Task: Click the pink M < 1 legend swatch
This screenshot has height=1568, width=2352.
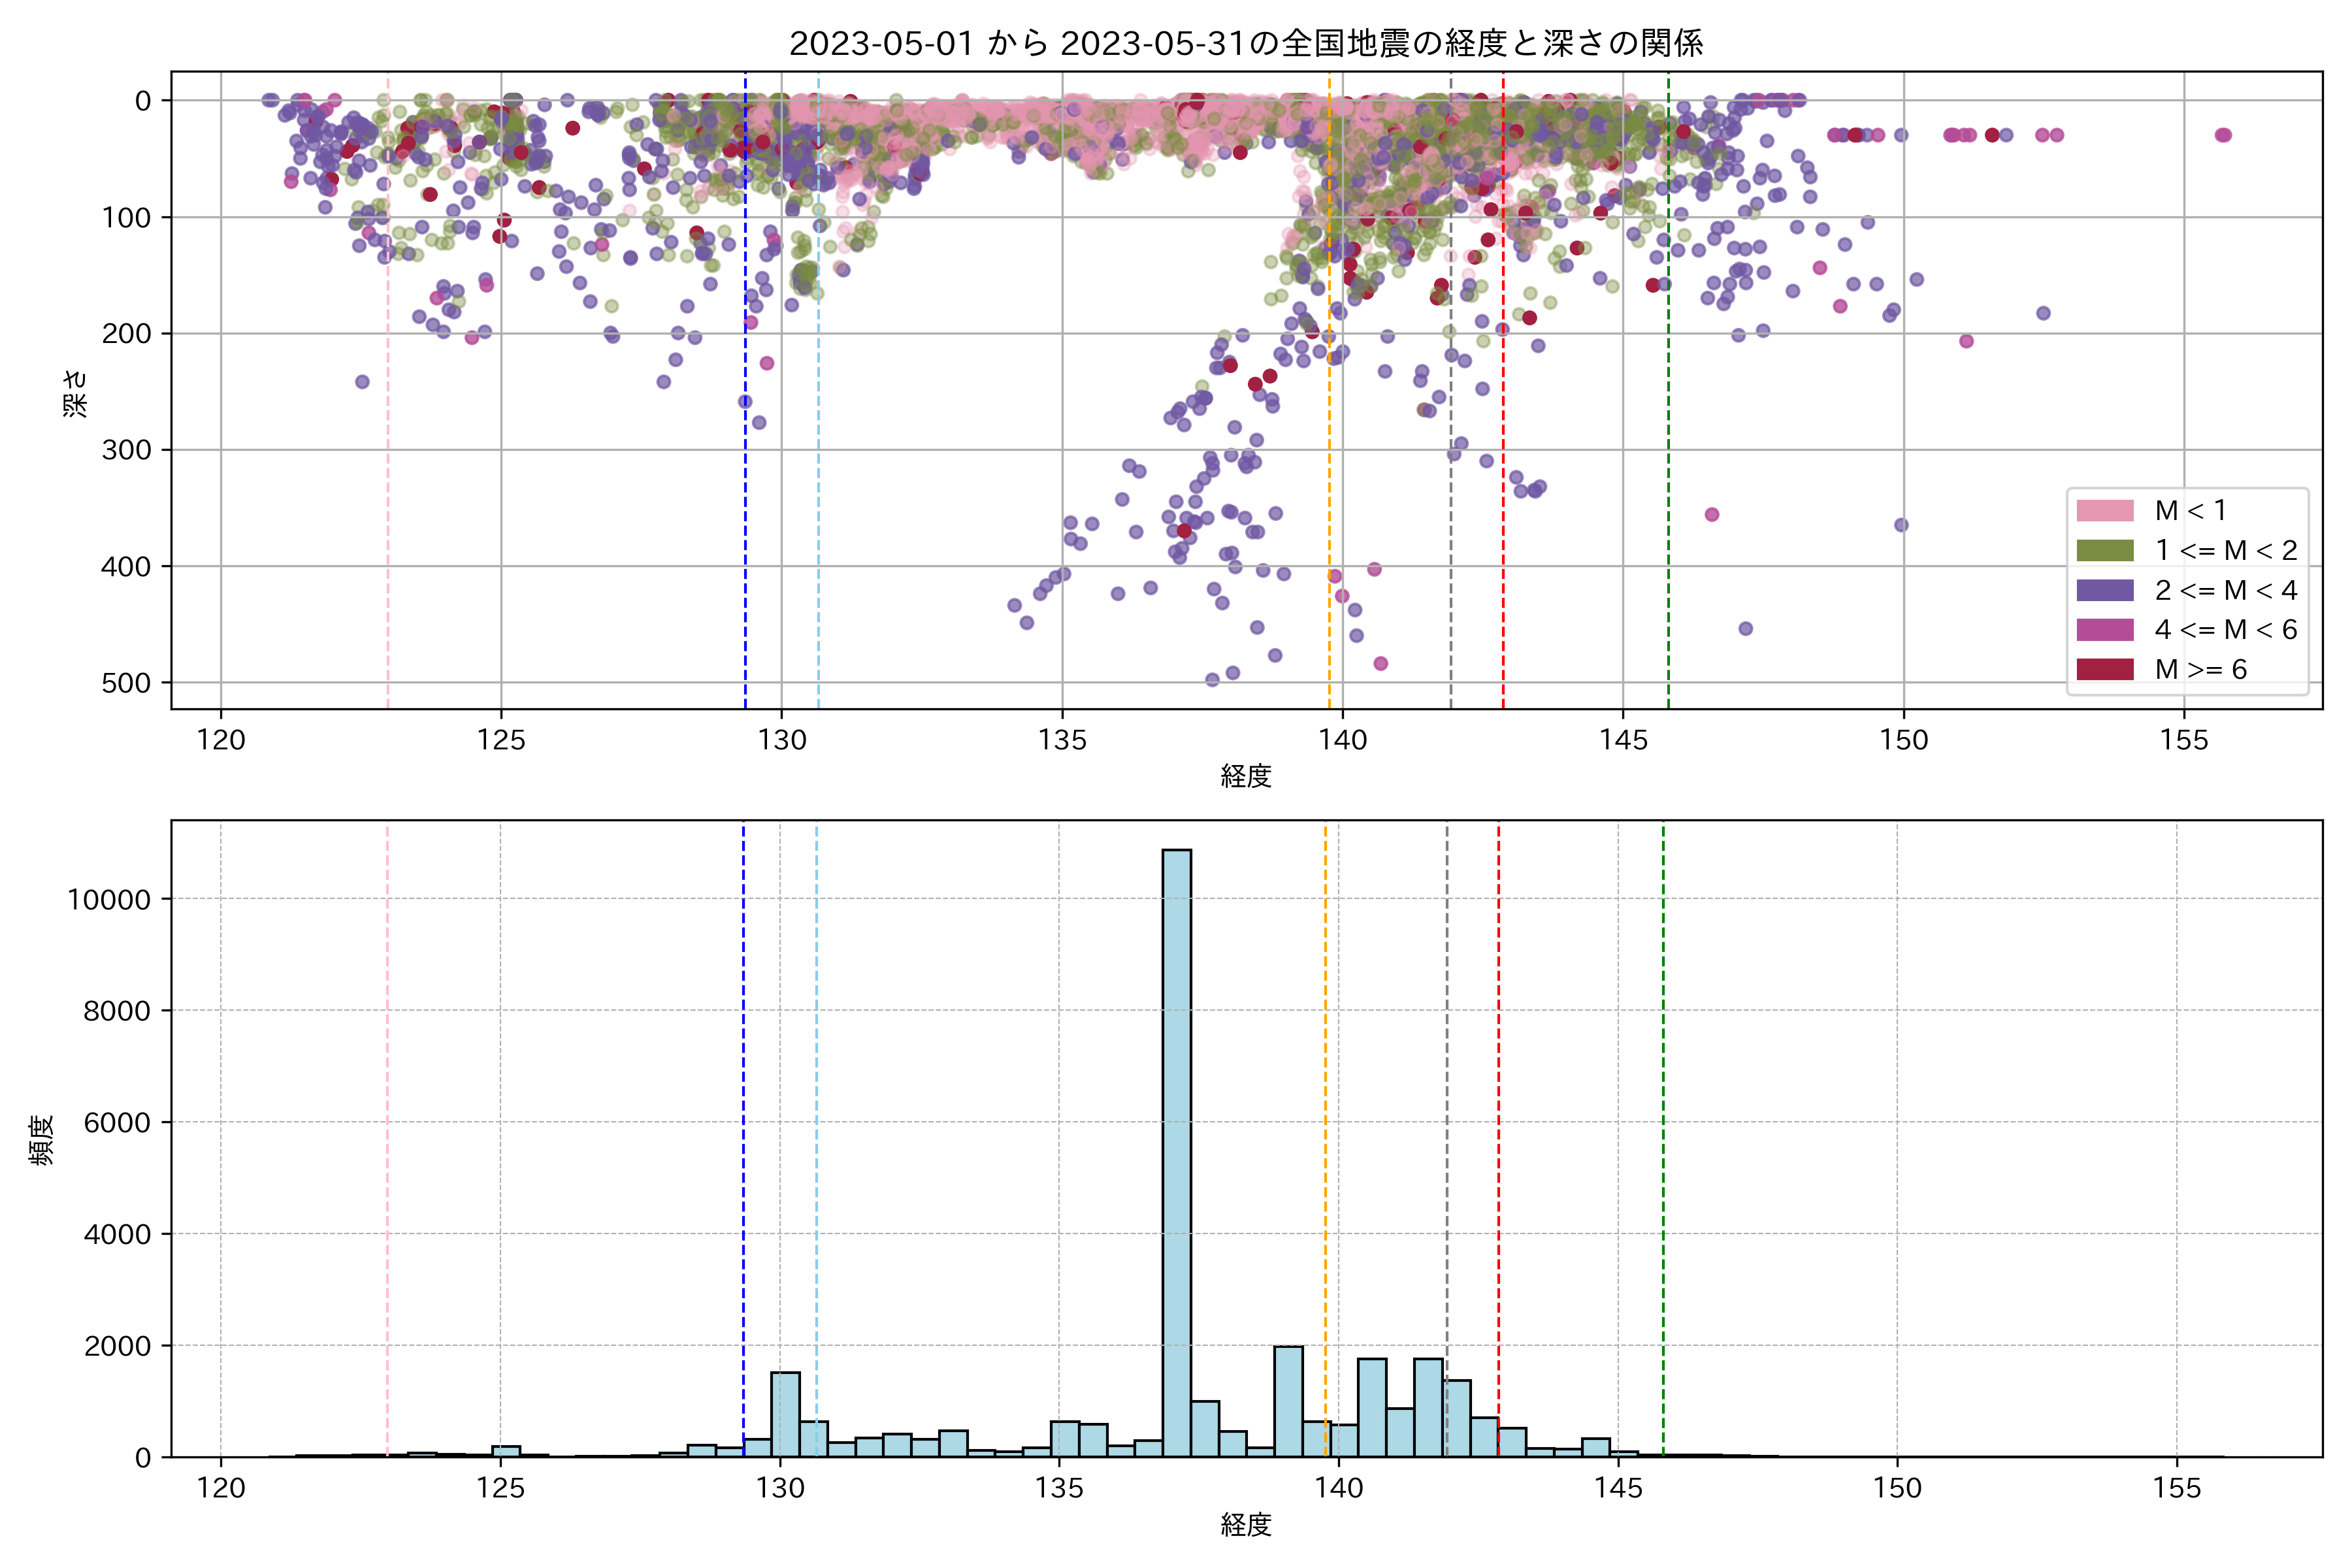Action: pyautogui.click(x=2104, y=511)
